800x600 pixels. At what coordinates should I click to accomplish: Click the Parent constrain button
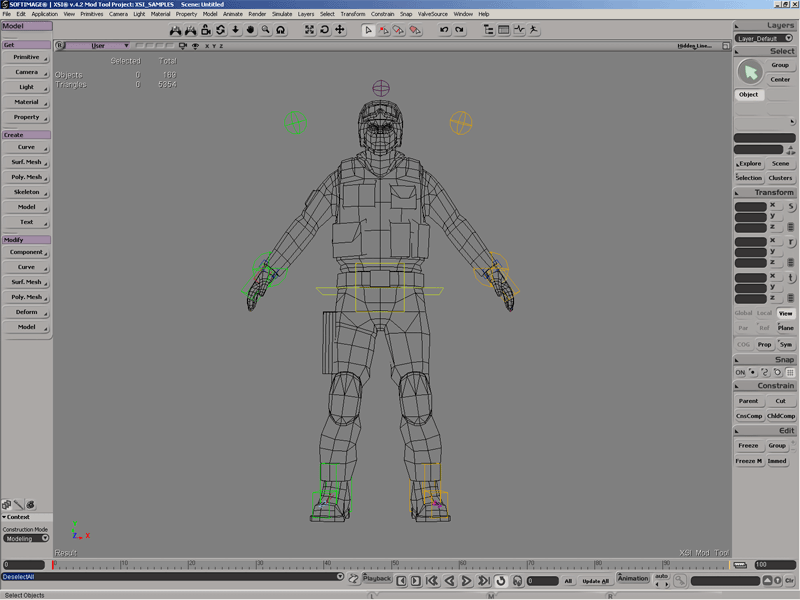(x=748, y=401)
